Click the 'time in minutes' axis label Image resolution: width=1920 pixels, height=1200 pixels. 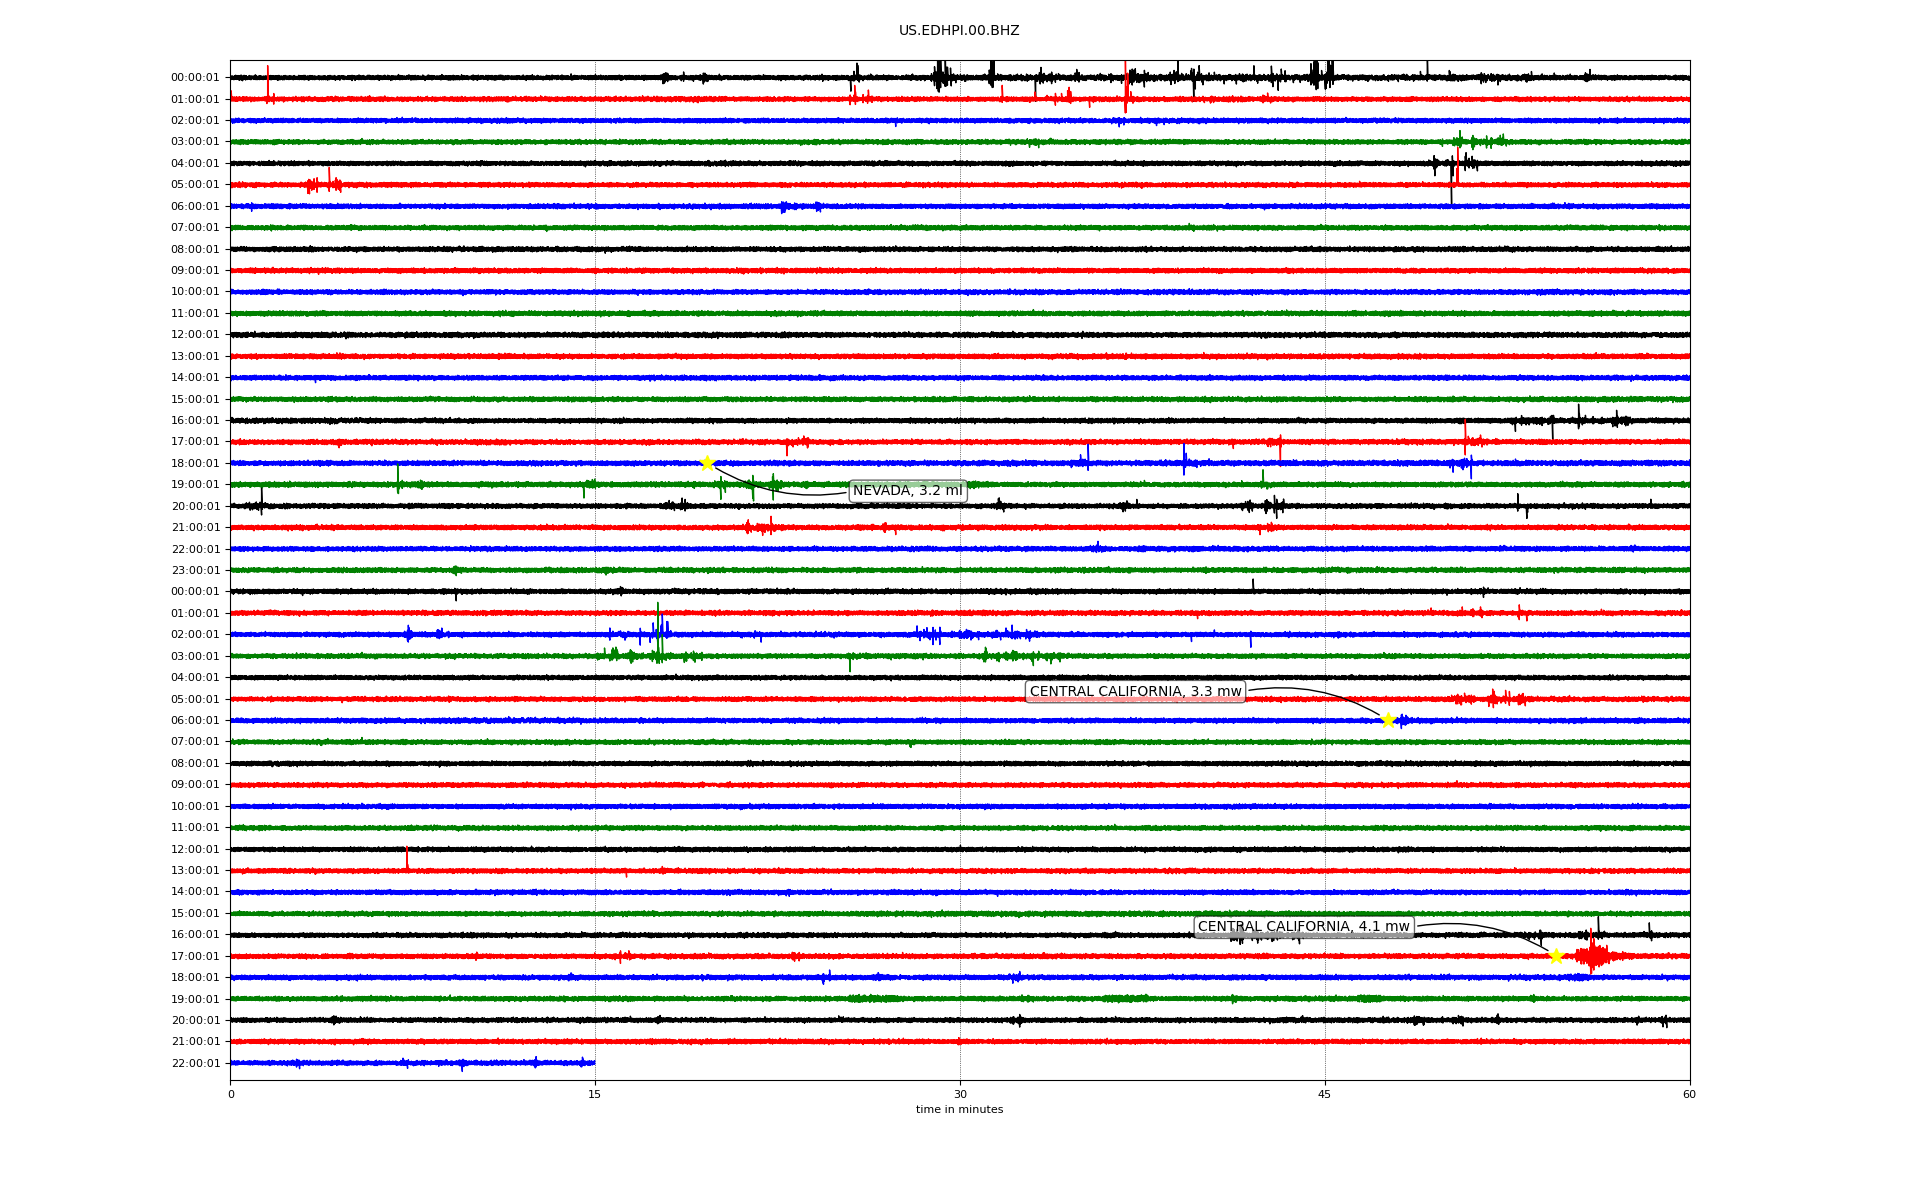[959, 1110]
